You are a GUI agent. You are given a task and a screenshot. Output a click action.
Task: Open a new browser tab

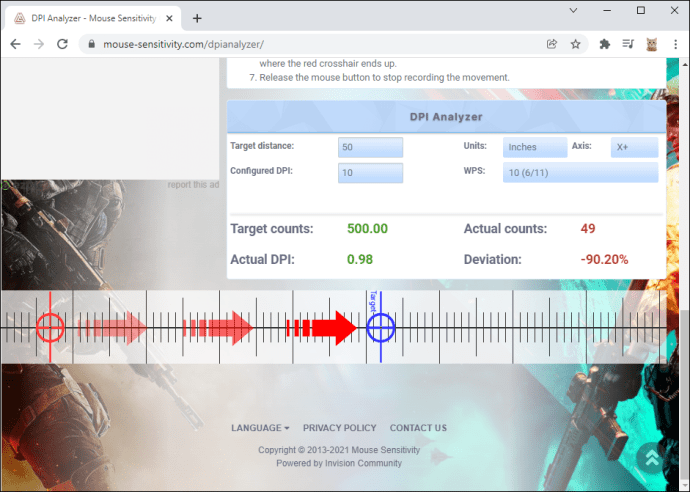[x=197, y=18]
